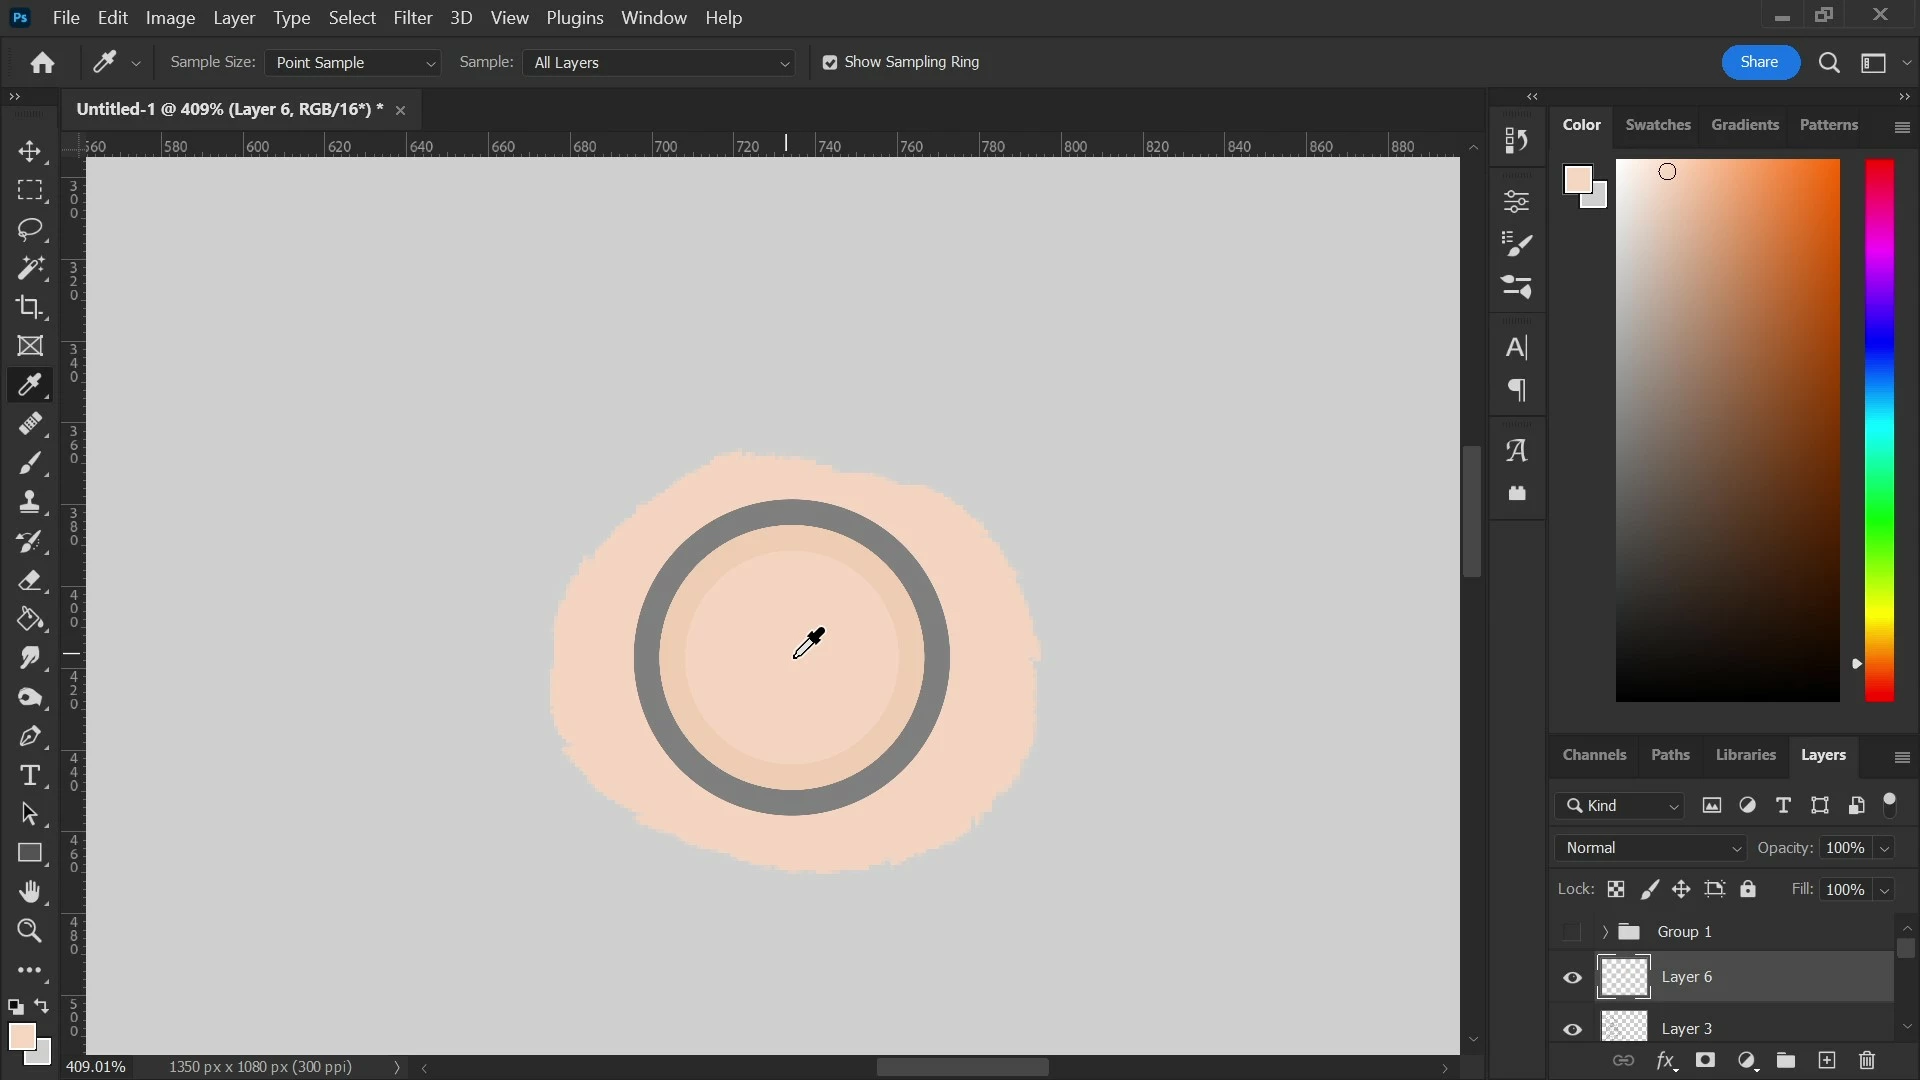
Task: Click the Share button
Action: coord(1759,62)
